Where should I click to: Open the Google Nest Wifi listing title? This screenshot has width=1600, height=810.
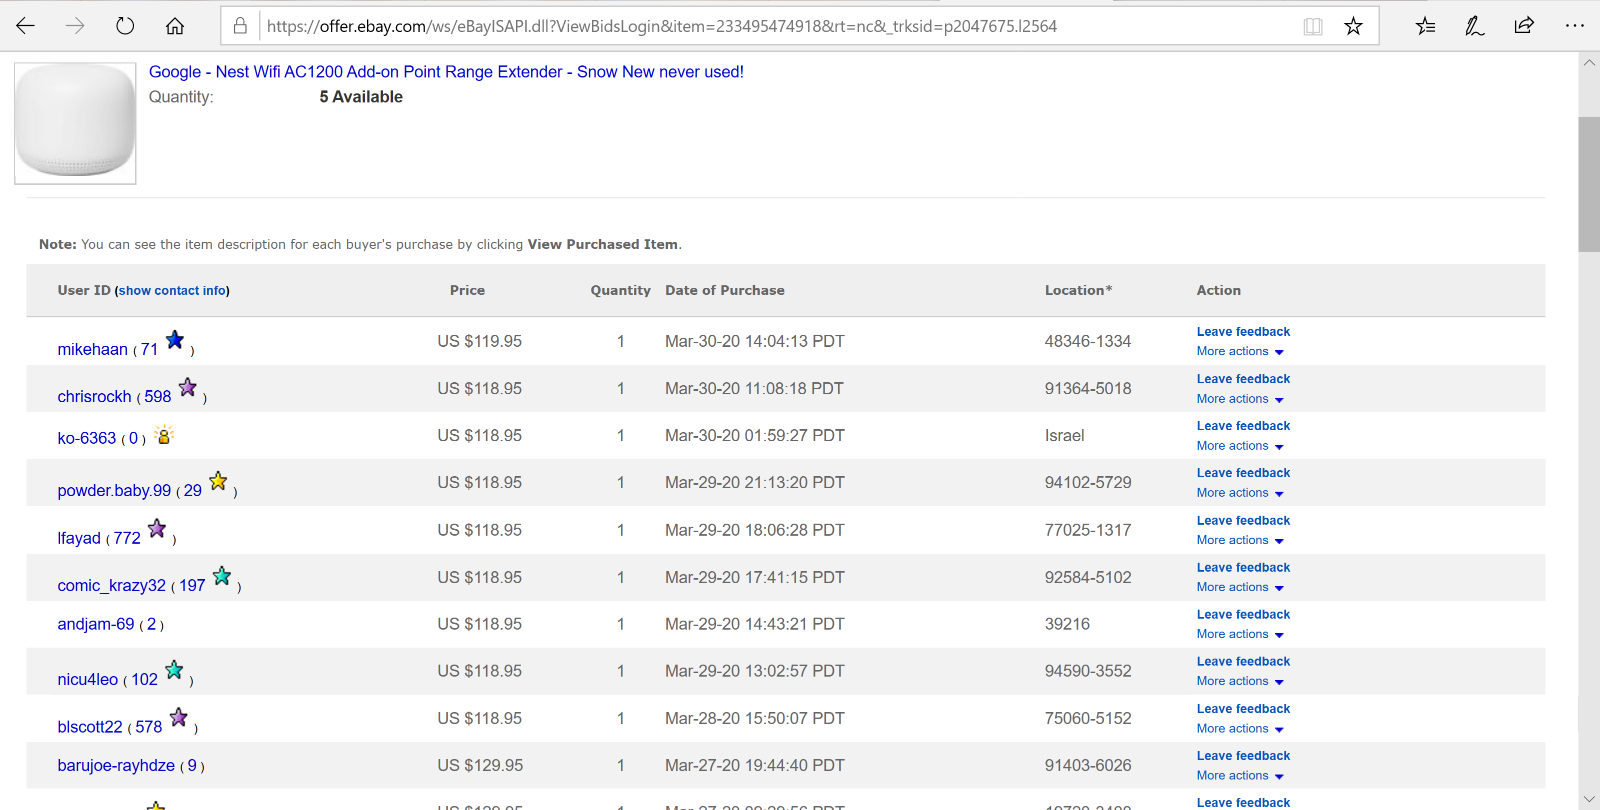446,72
